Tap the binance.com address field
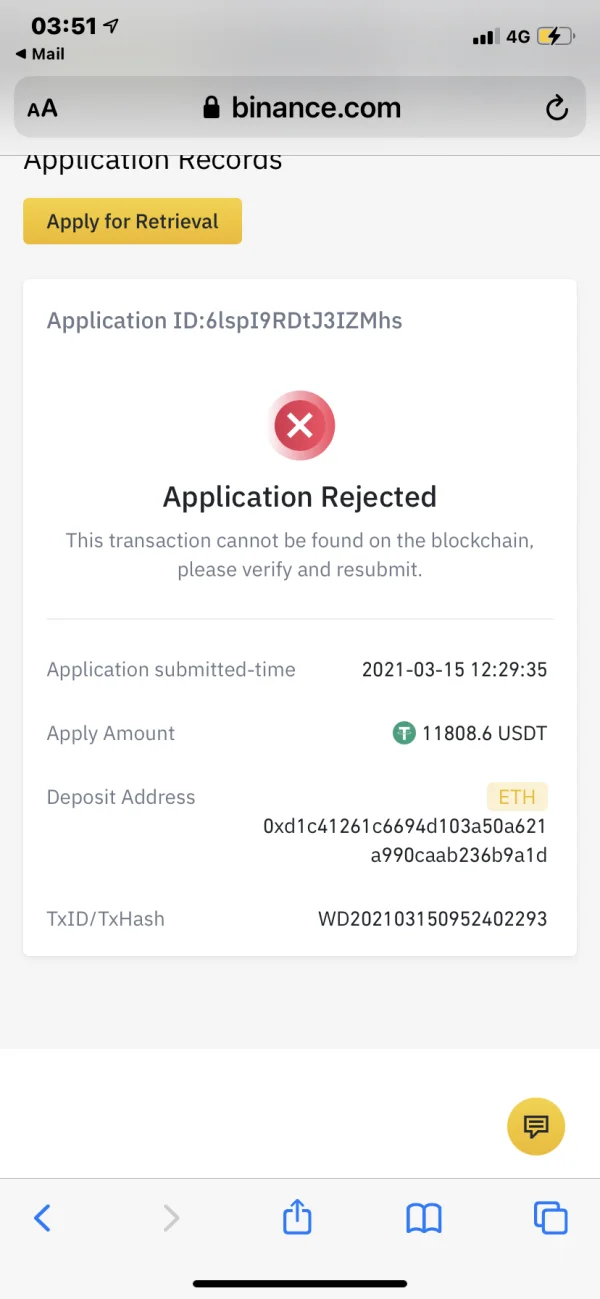This screenshot has width=600, height=1299. (x=315, y=108)
